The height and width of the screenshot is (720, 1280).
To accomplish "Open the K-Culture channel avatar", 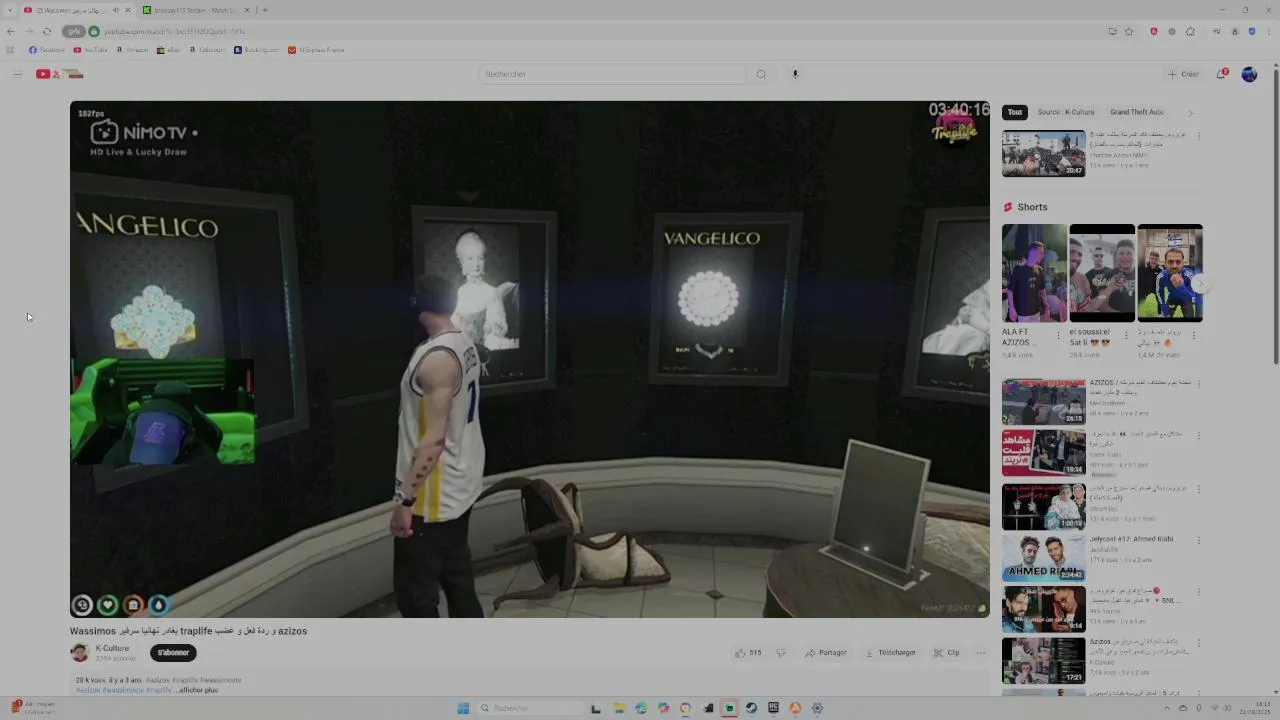I will point(79,653).
